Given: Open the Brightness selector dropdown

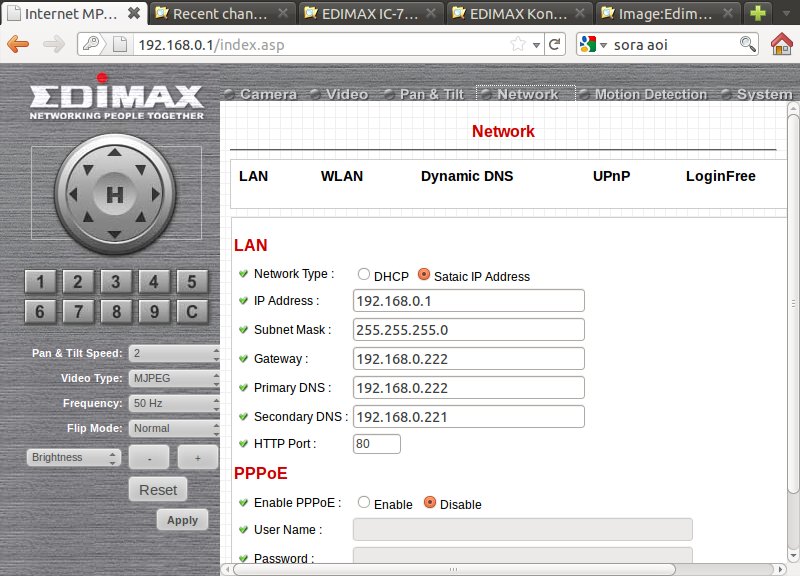Looking at the screenshot, I should pyautogui.click(x=74, y=457).
